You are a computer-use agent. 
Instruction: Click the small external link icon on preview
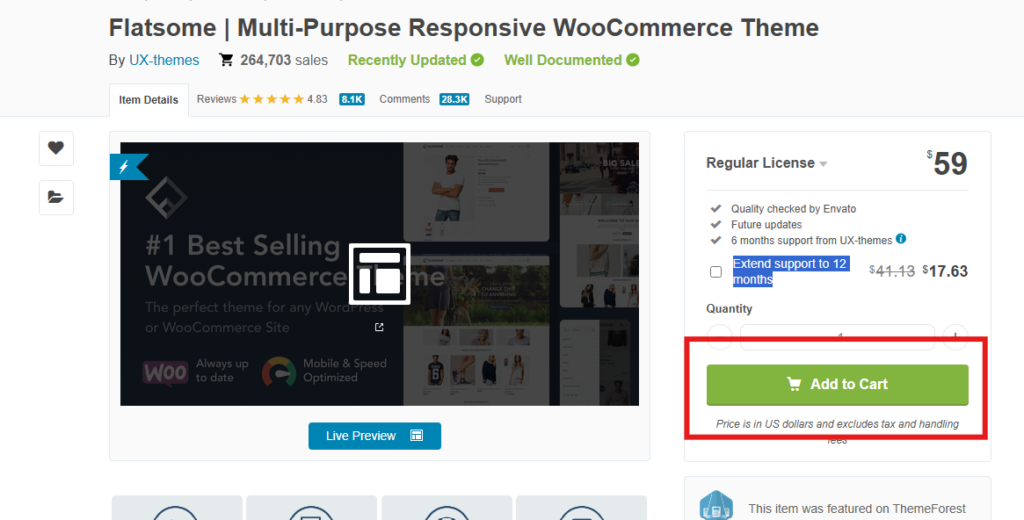[379, 327]
